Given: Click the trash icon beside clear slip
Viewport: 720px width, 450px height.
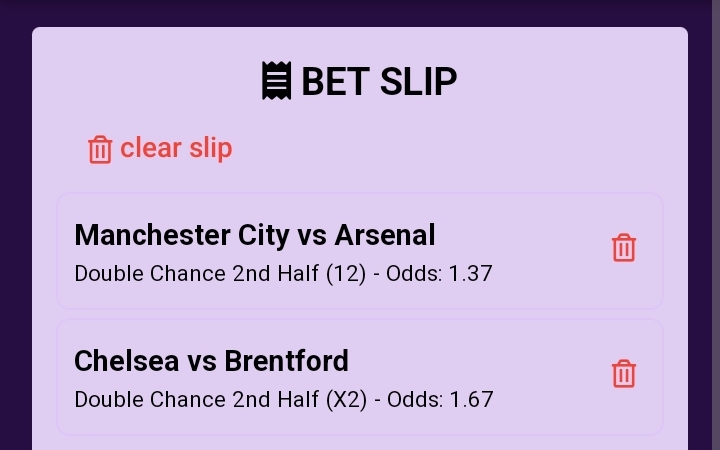Looking at the screenshot, I should point(100,149).
